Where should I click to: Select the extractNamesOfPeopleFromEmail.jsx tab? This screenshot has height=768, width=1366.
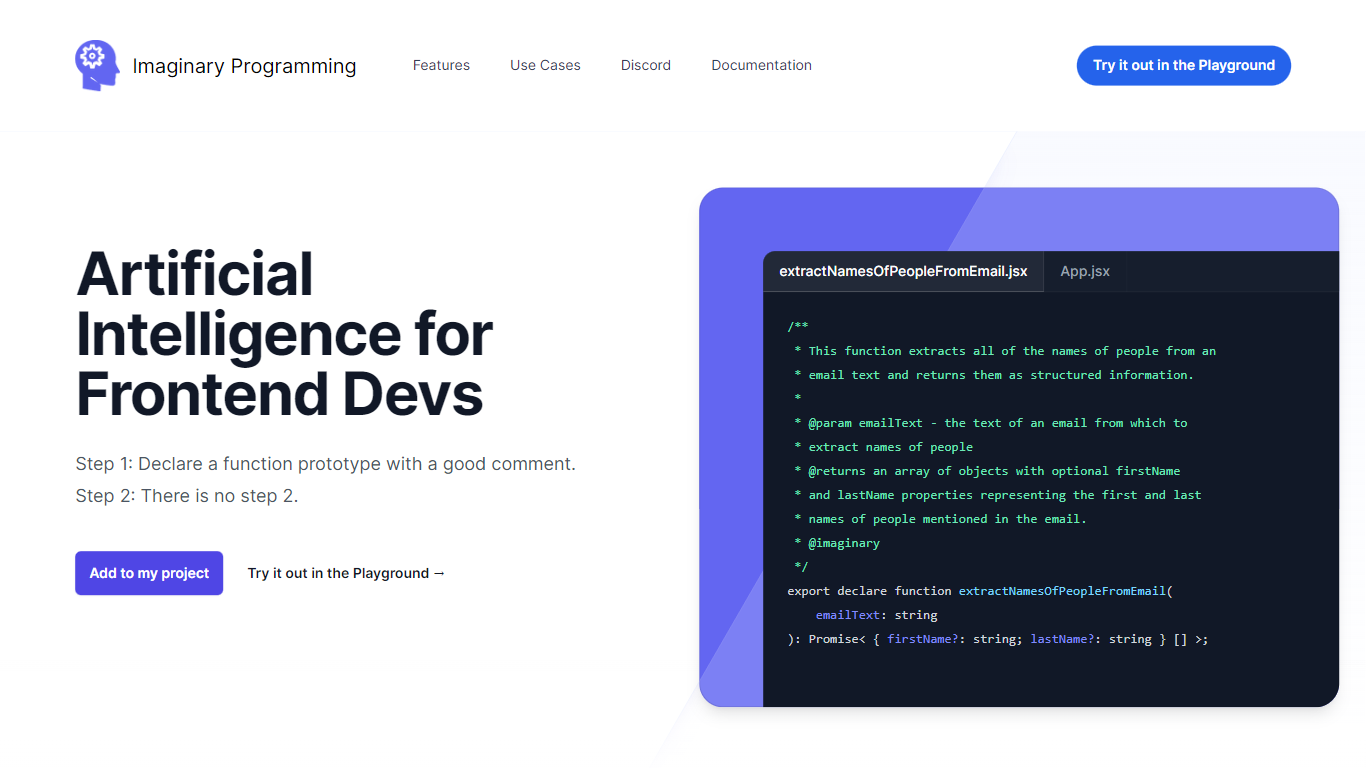(903, 271)
